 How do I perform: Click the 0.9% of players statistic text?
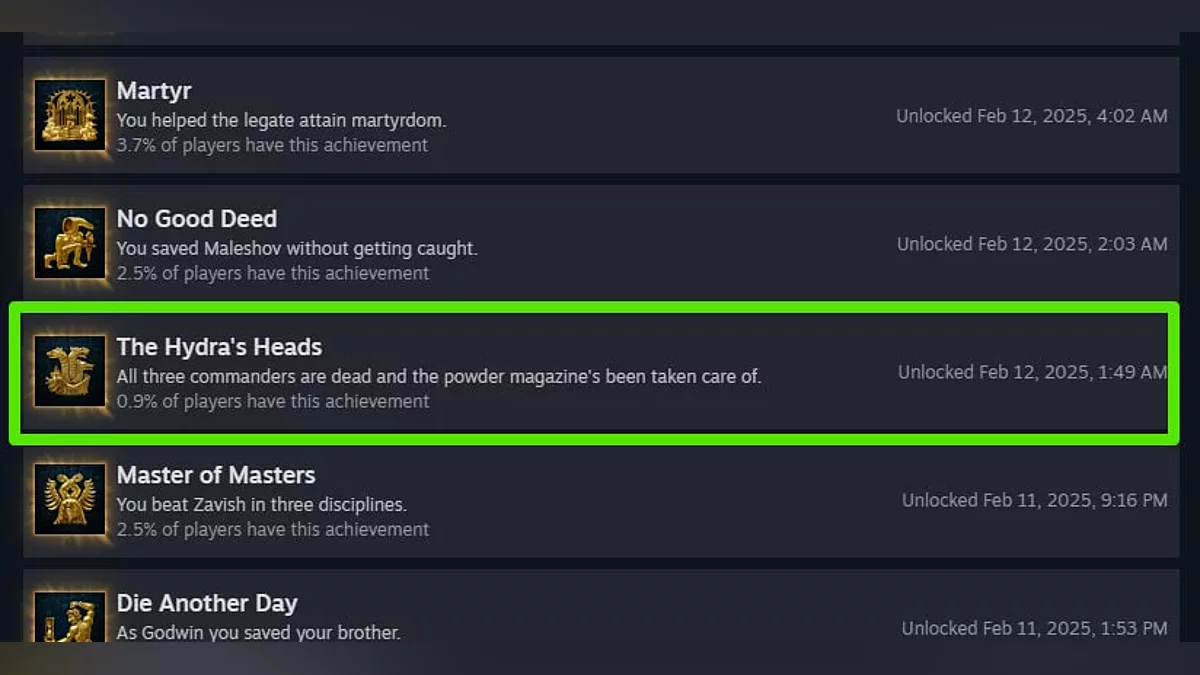coord(273,401)
